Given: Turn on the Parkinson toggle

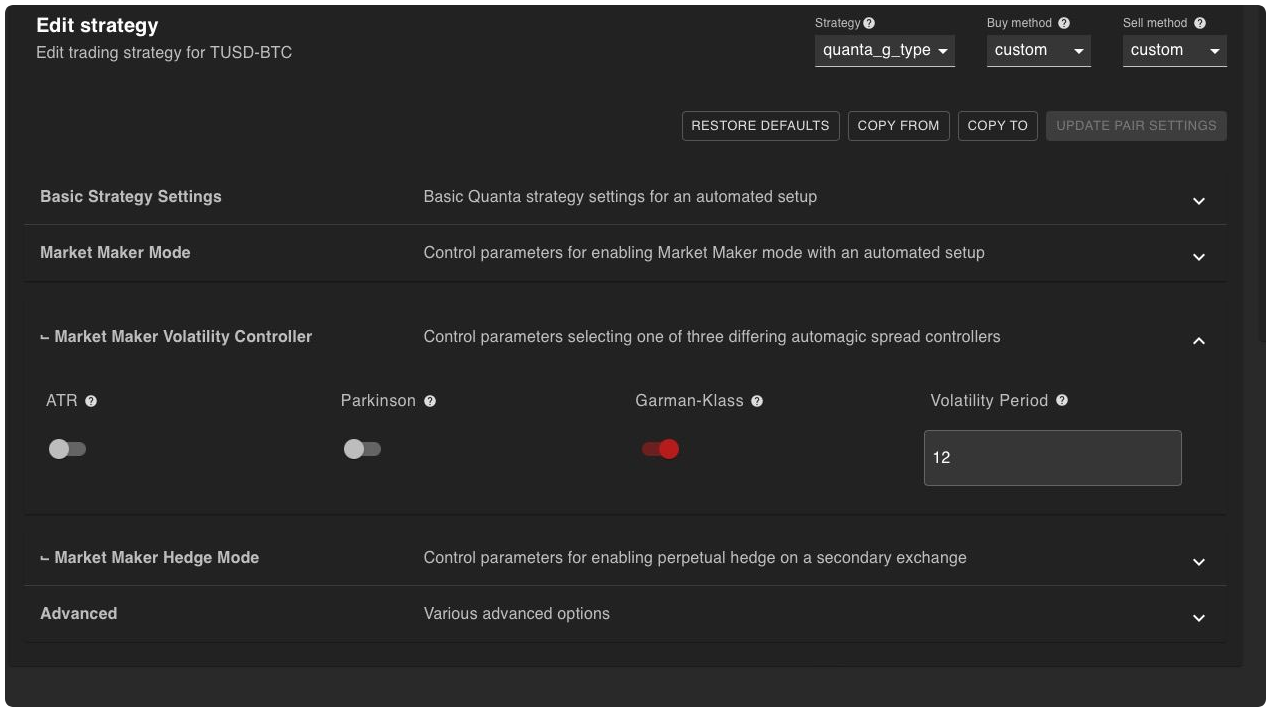Looking at the screenshot, I should (362, 449).
